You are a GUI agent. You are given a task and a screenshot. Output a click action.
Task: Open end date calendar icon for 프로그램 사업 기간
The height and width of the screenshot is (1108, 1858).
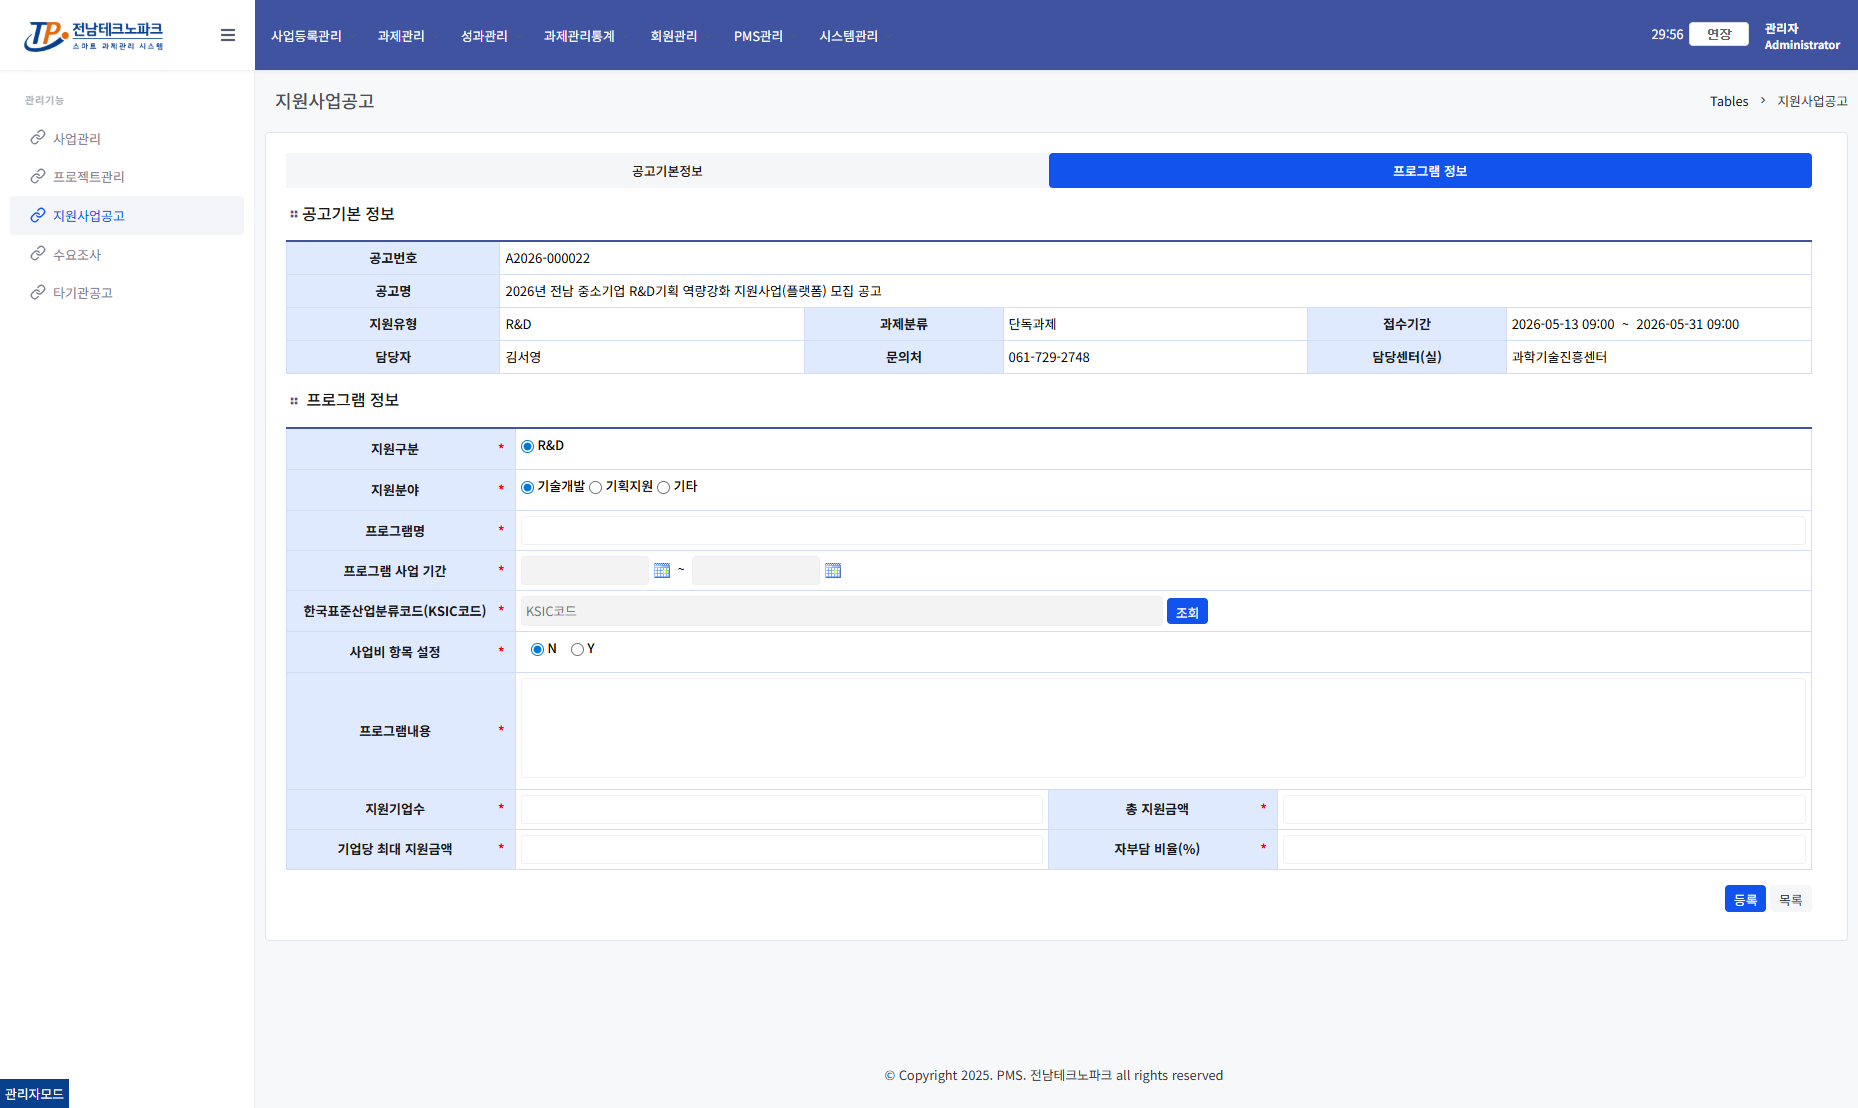pyautogui.click(x=833, y=570)
